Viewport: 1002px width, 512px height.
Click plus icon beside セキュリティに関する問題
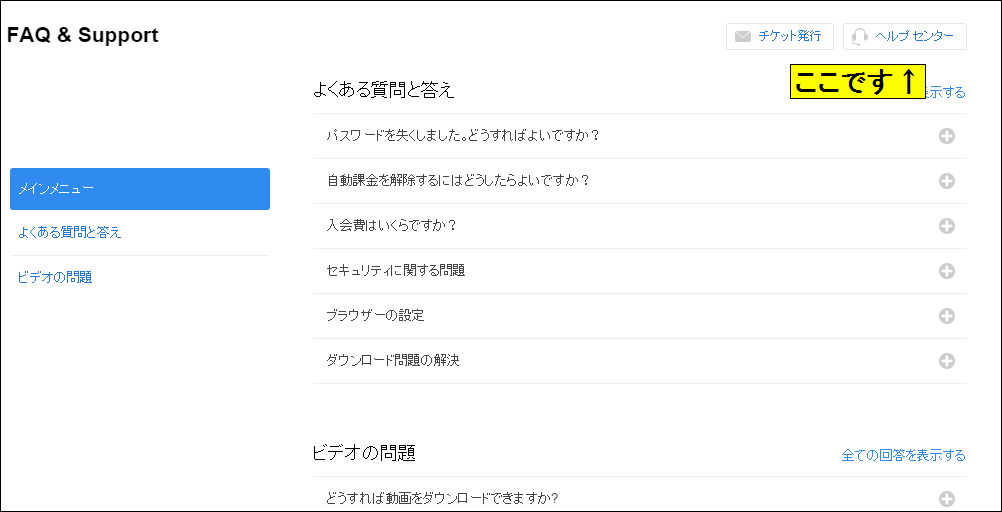point(946,271)
